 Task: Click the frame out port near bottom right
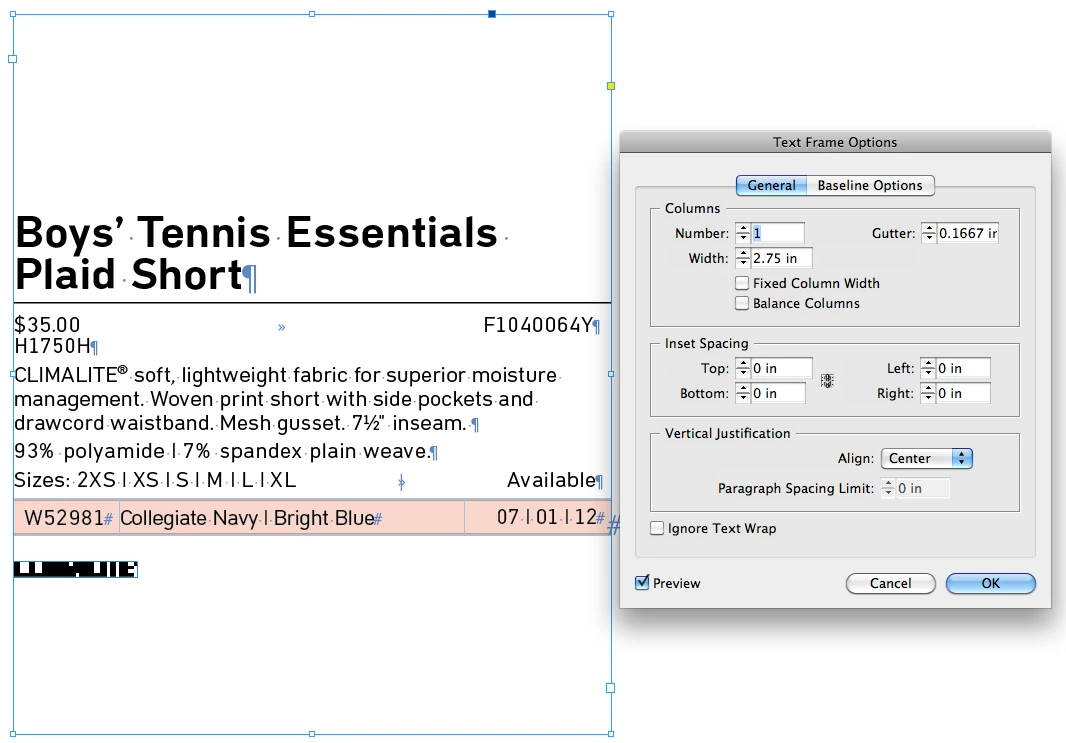pyautogui.click(x=611, y=688)
